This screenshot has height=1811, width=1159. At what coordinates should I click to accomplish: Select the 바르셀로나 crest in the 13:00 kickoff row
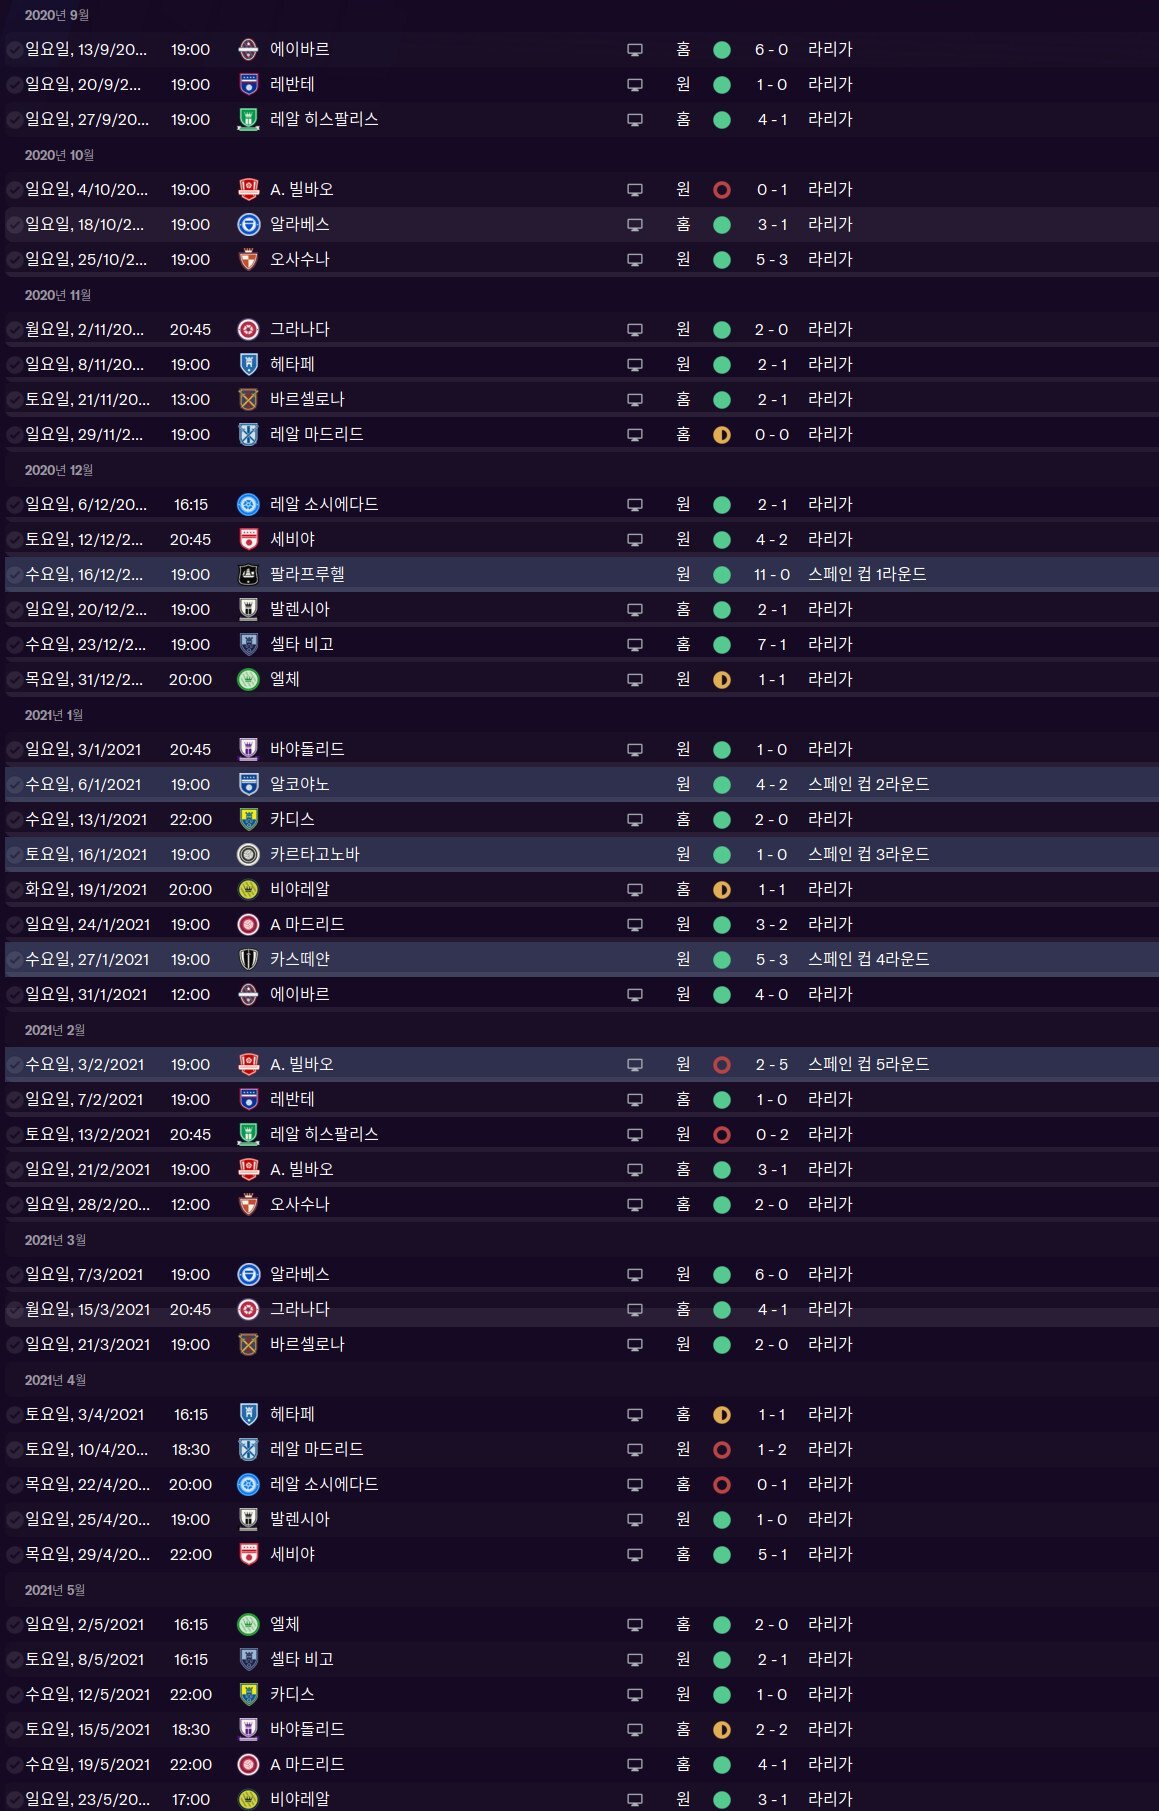point(248,399)
